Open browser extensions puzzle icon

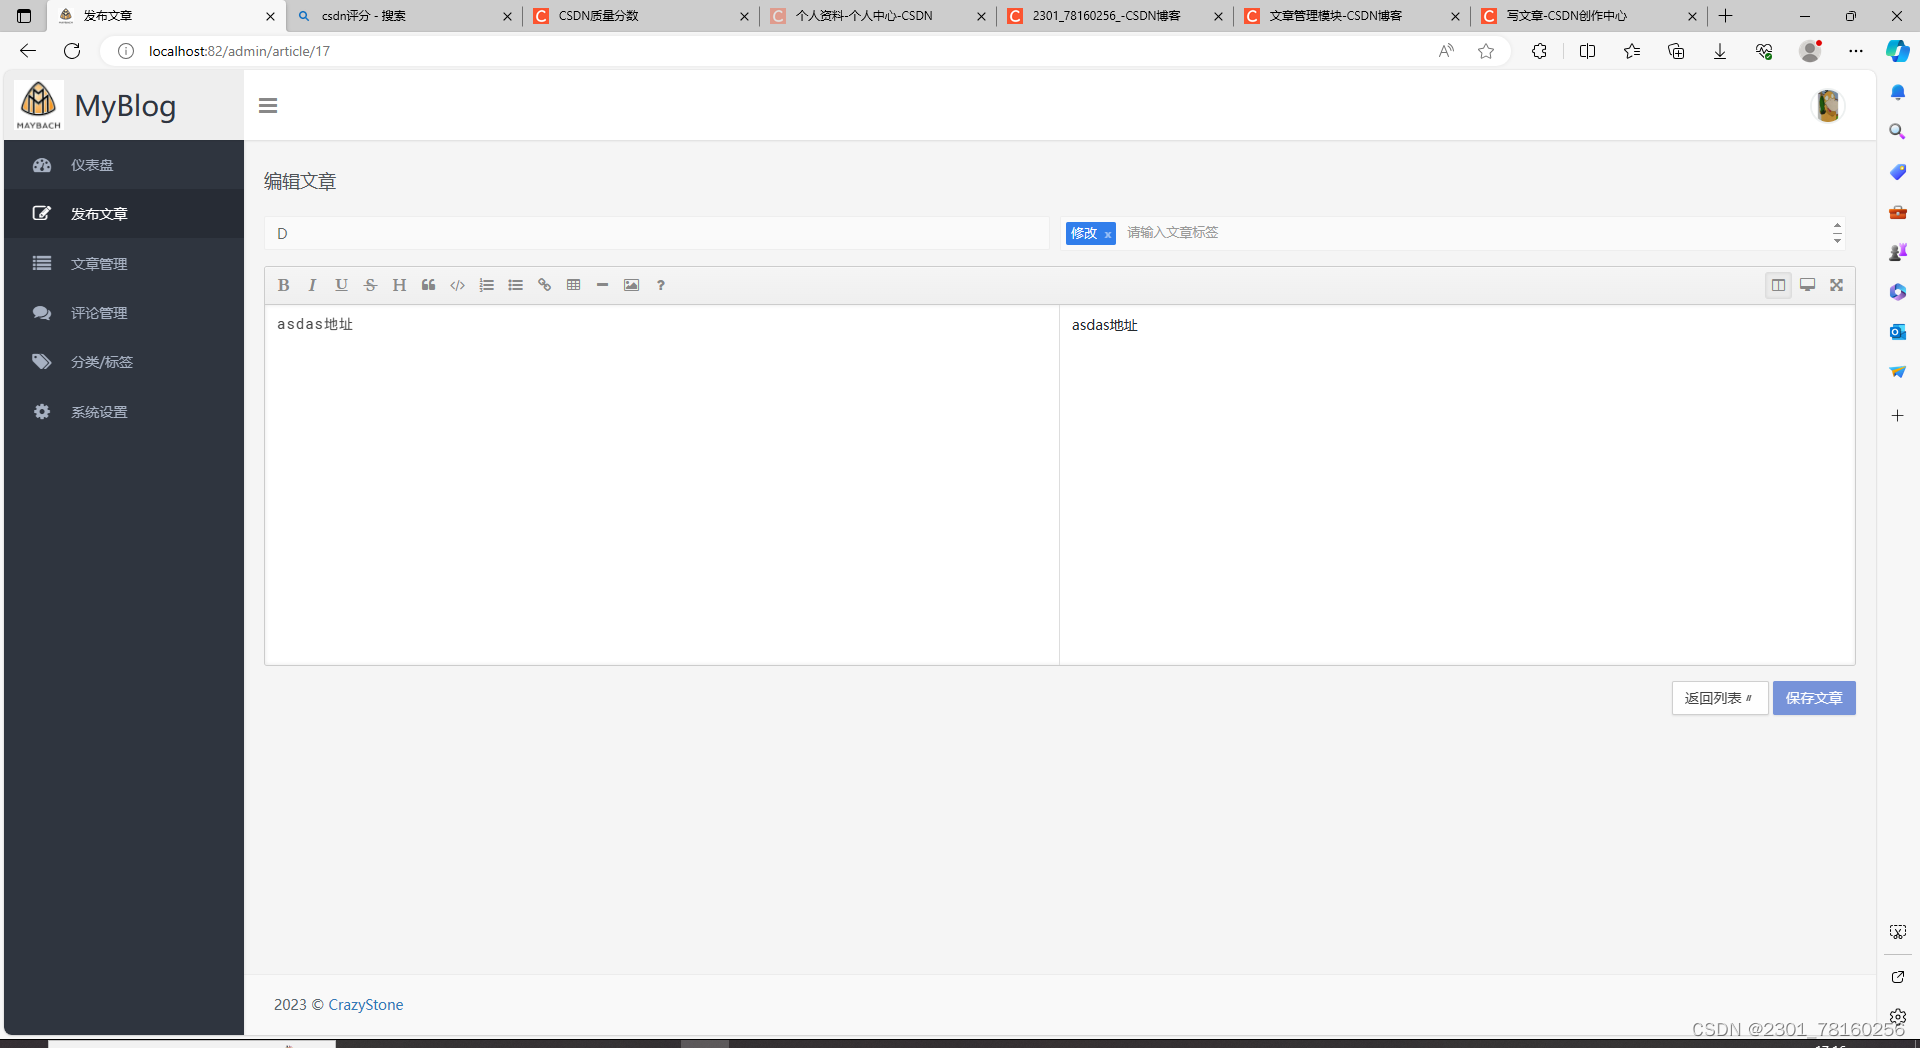coord(1539,51)
